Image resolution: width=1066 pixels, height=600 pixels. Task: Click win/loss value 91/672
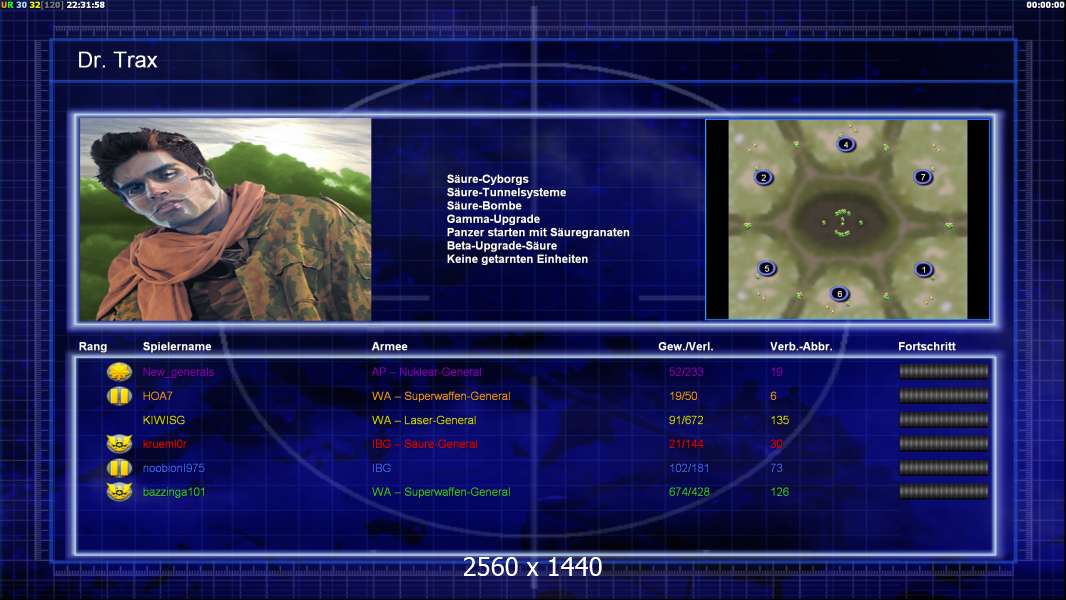tap(686, 420)
